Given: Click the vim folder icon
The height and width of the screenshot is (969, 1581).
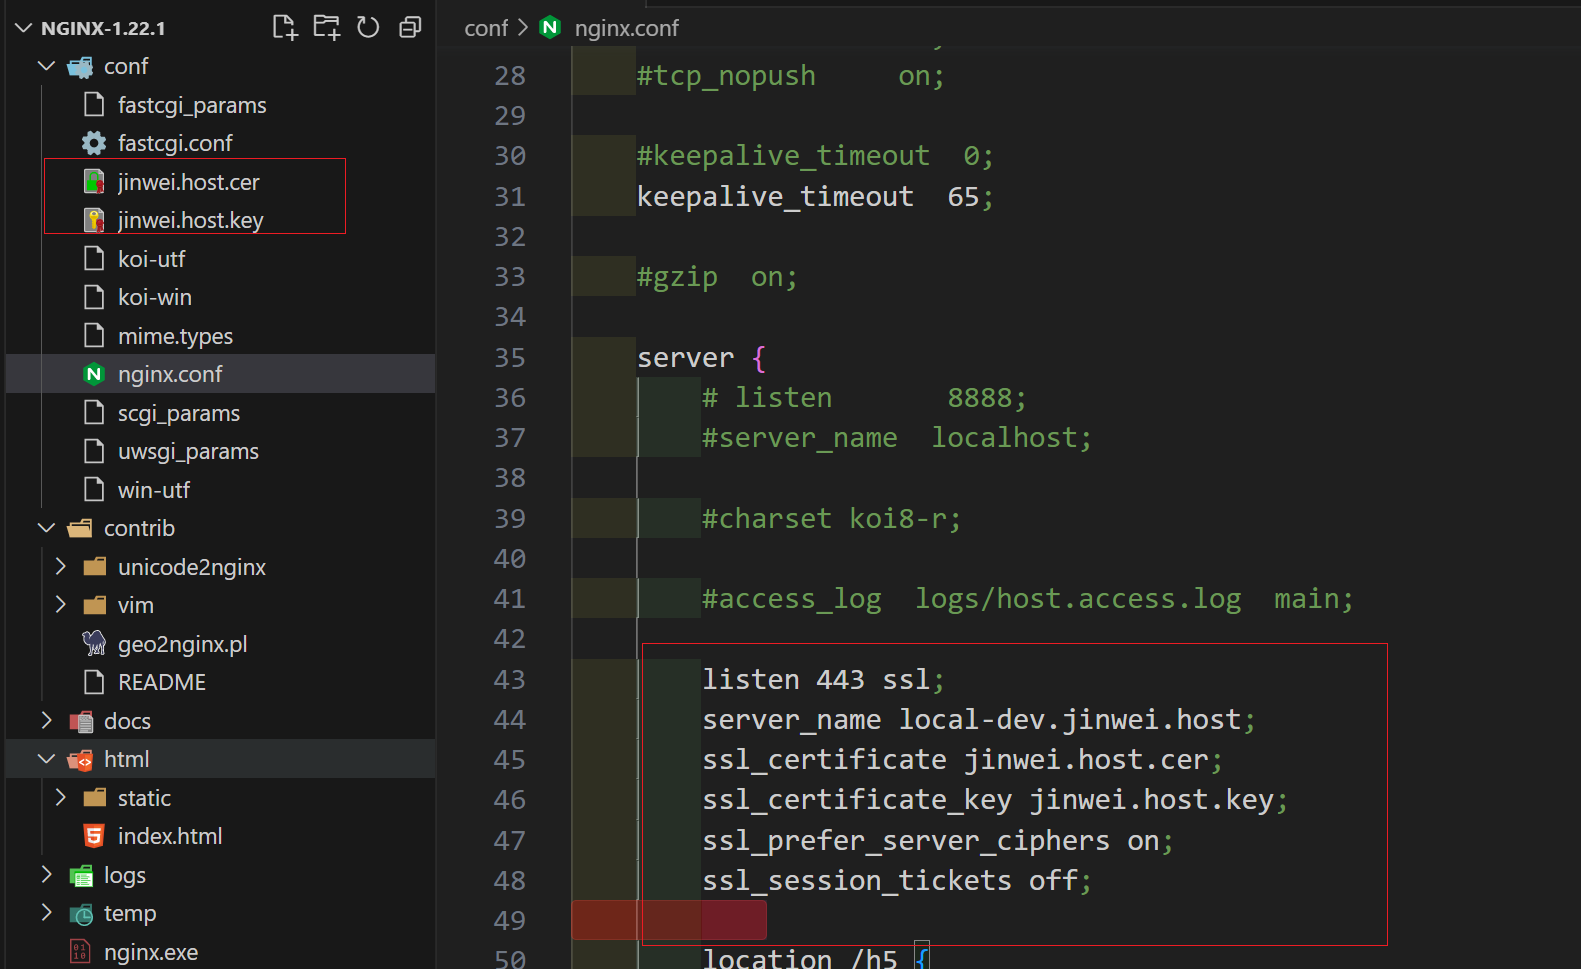Looking at the screenshot, I should click(x=94, y=605).
